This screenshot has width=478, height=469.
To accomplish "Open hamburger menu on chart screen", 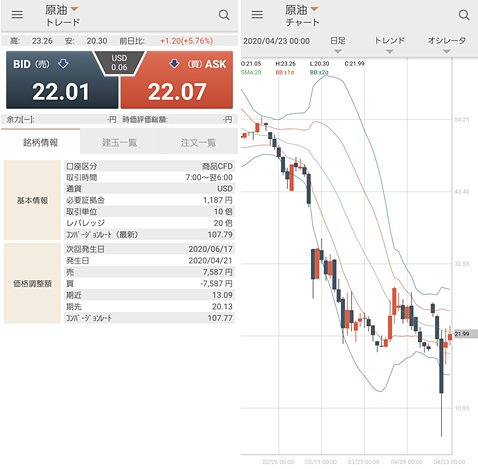I will tap(257, 15).
